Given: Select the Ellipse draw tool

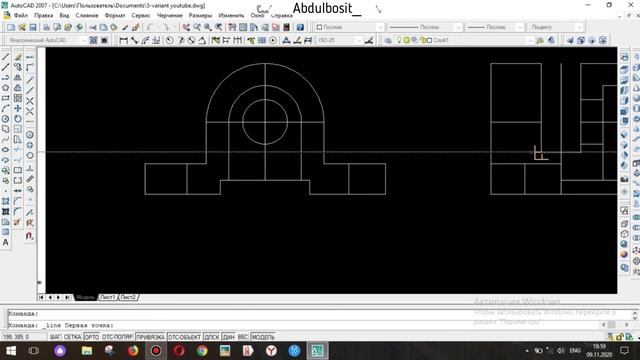Looking at the screenshot, I should (x=6, y=150).
